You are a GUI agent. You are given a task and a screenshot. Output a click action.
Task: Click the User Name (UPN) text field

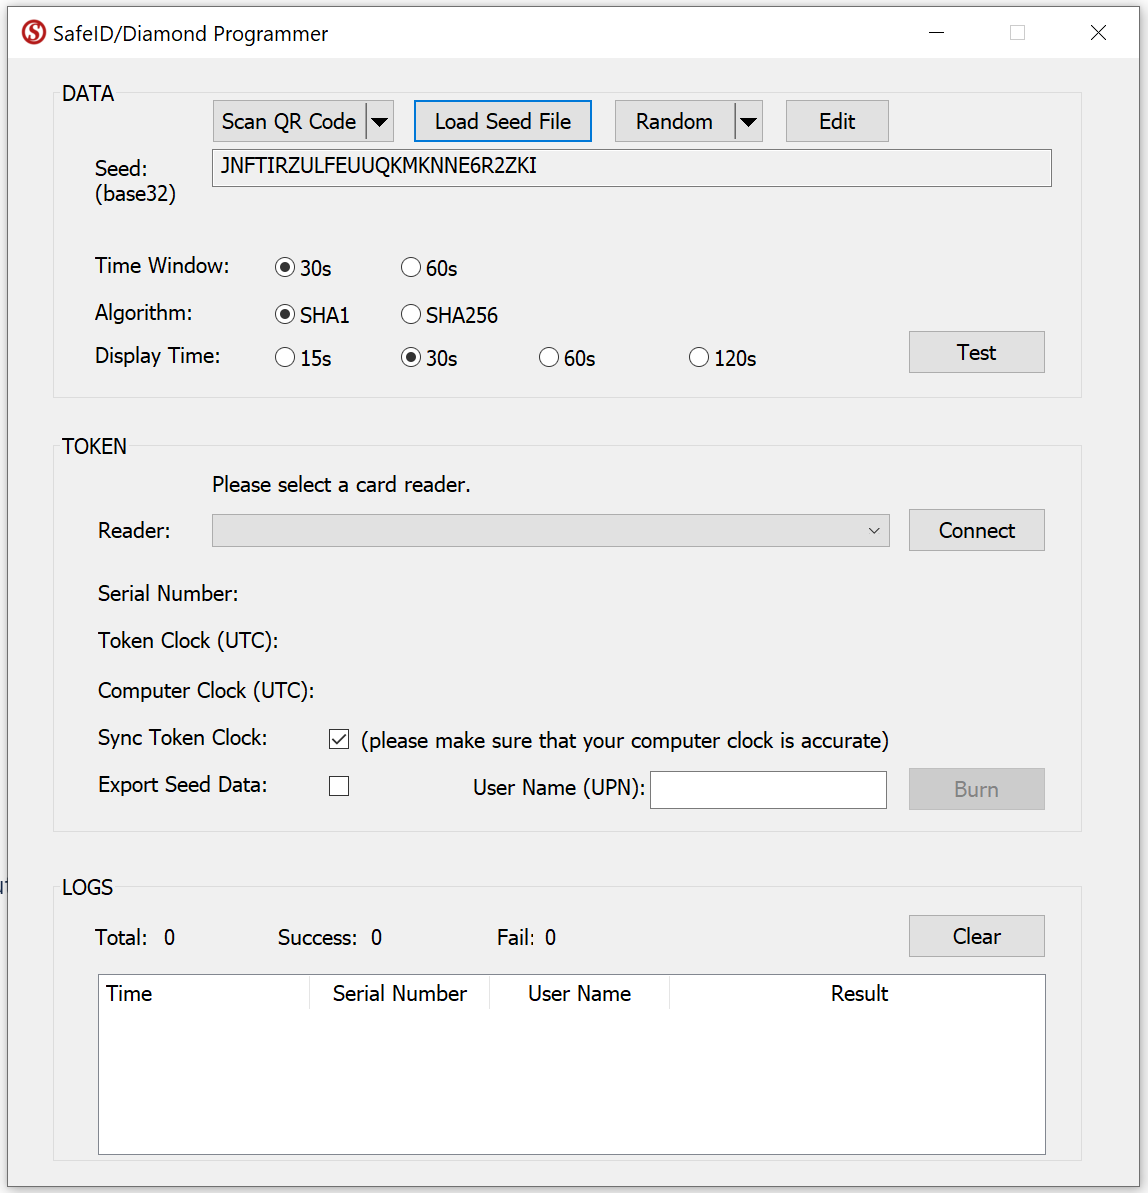[x=768, y=790]
